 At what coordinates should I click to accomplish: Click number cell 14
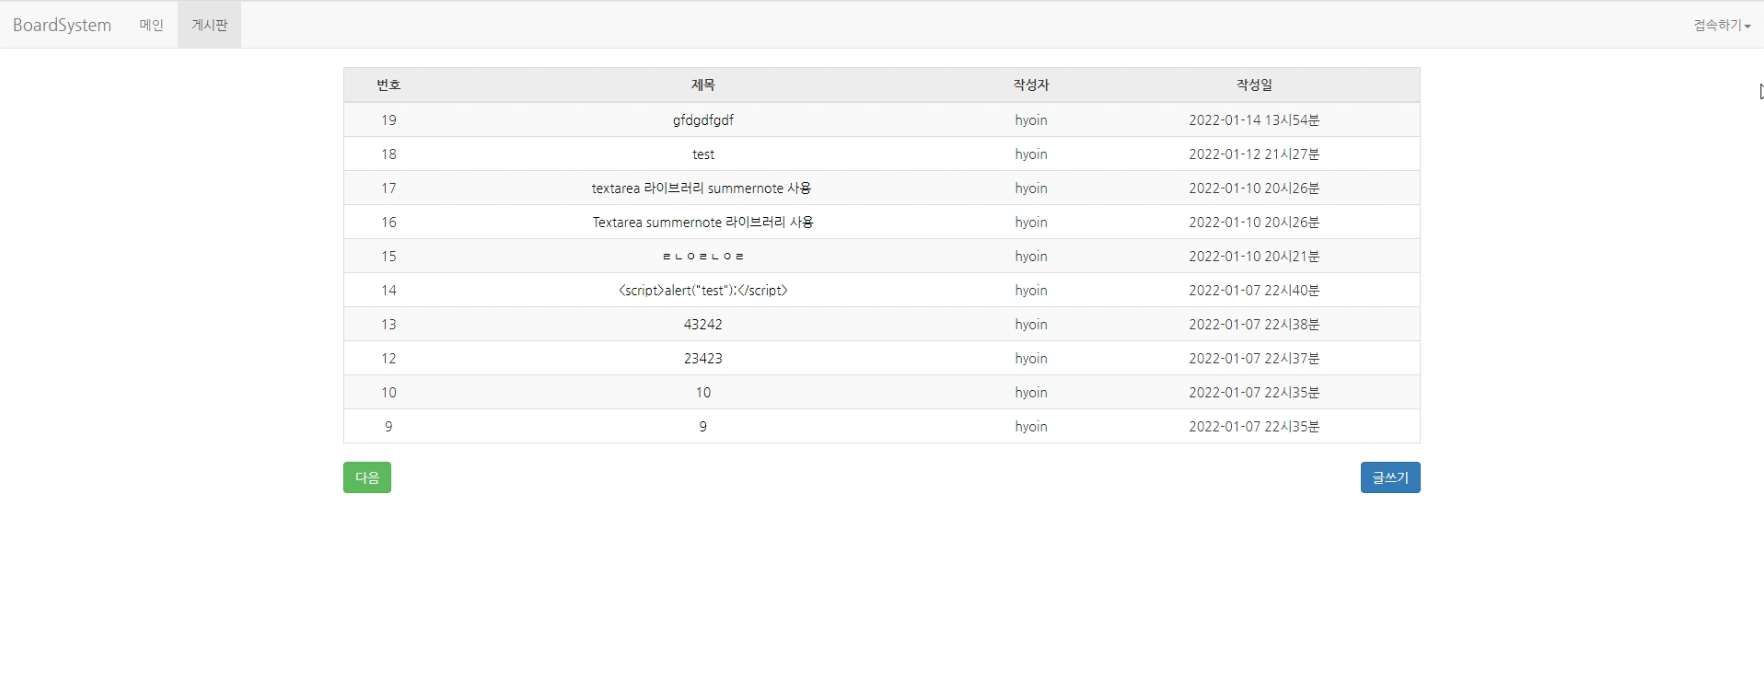point(389,290)
